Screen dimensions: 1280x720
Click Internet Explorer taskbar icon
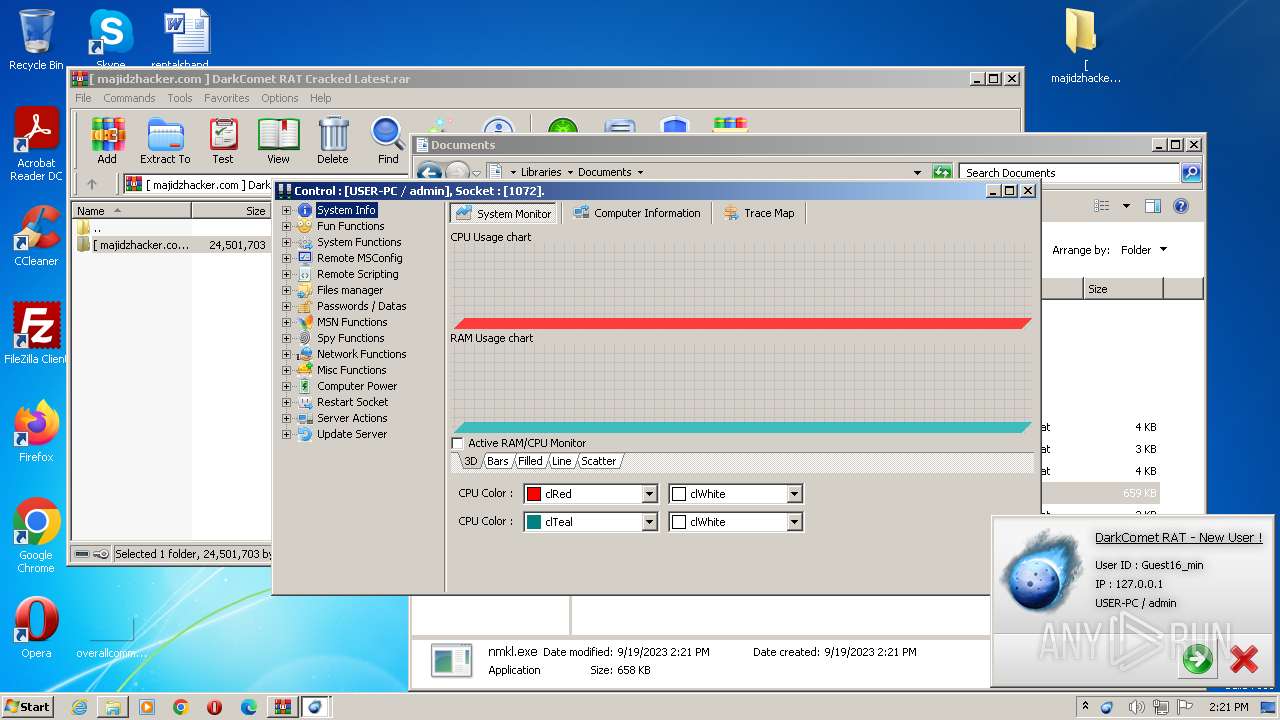pyautogui.click(x=79, y=707)
